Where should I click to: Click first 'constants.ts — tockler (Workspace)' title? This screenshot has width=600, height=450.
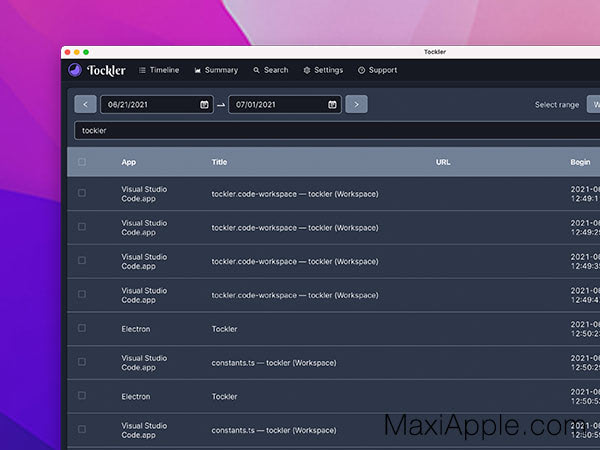click(274, 363)
